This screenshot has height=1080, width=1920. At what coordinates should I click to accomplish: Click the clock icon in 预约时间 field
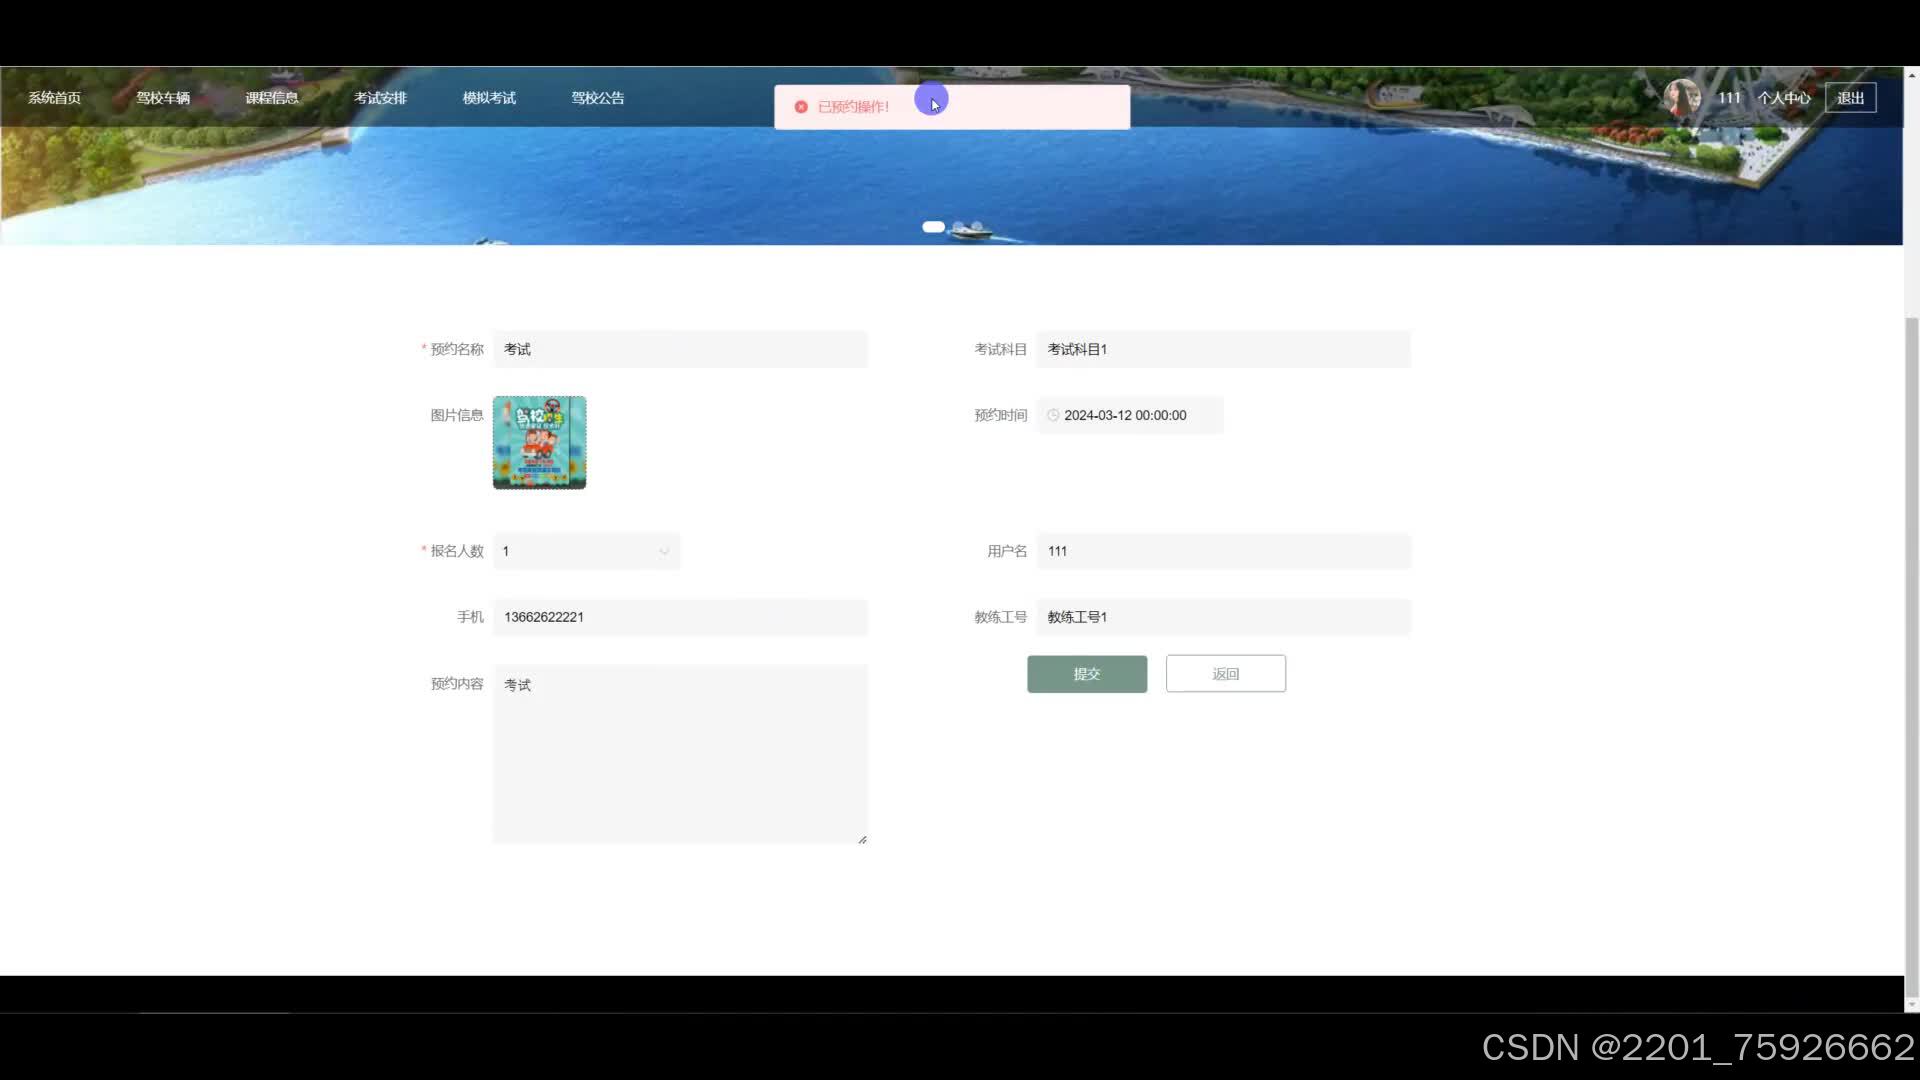point(1053,415)
